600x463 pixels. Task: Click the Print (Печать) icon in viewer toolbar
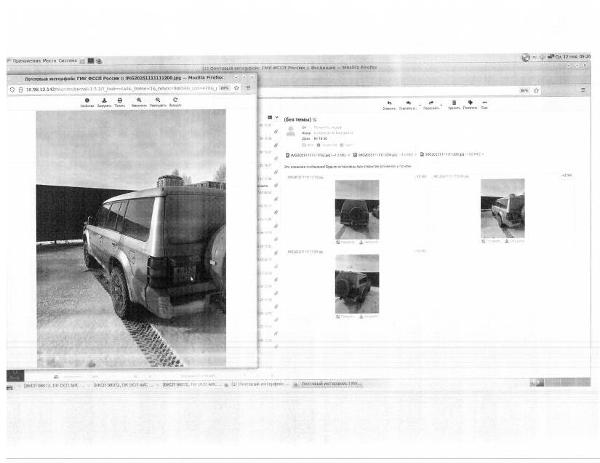pyautogui.click(x=120, y=101)
